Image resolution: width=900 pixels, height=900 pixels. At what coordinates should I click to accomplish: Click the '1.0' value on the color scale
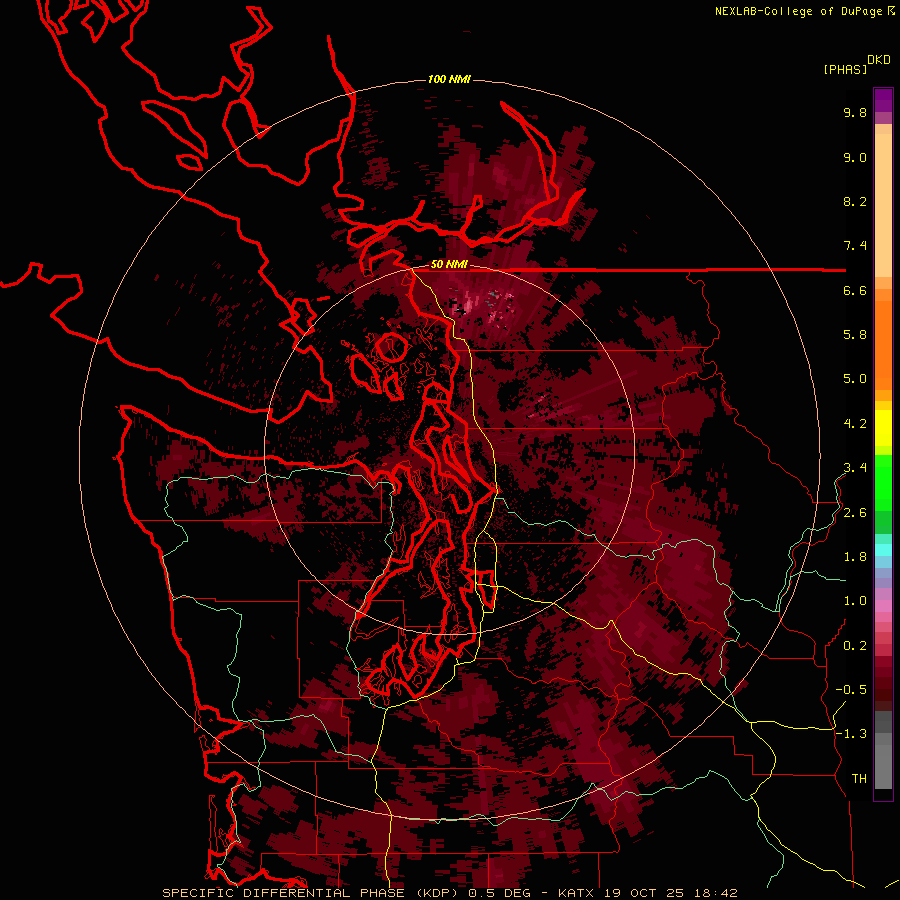tap(855, 601)
